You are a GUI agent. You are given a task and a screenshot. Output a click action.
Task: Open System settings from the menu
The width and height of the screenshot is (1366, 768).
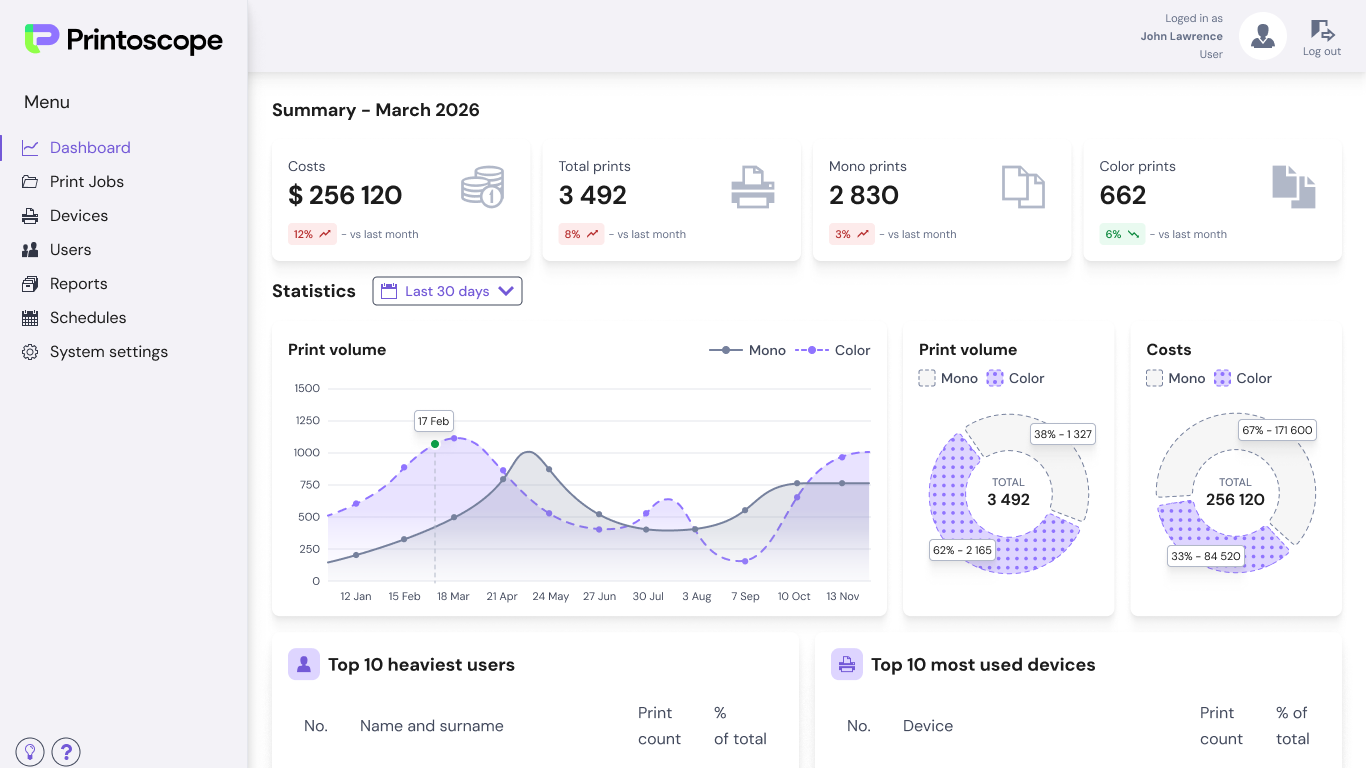point(108,351)
